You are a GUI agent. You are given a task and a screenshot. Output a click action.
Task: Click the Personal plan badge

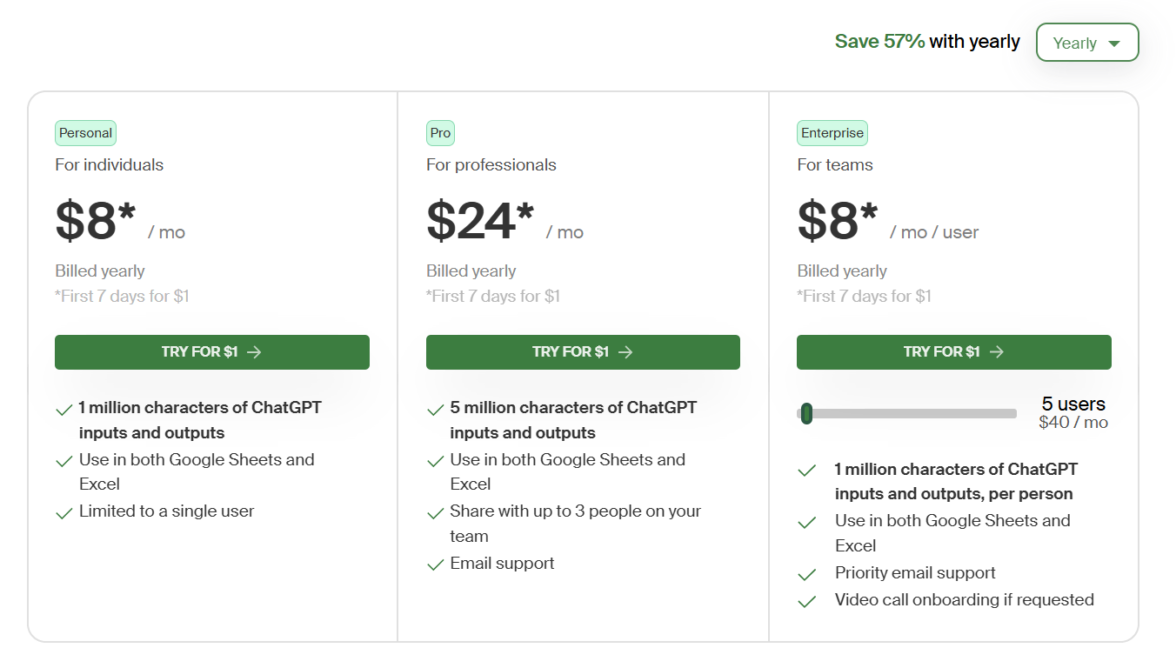click(x=86, y=133)
